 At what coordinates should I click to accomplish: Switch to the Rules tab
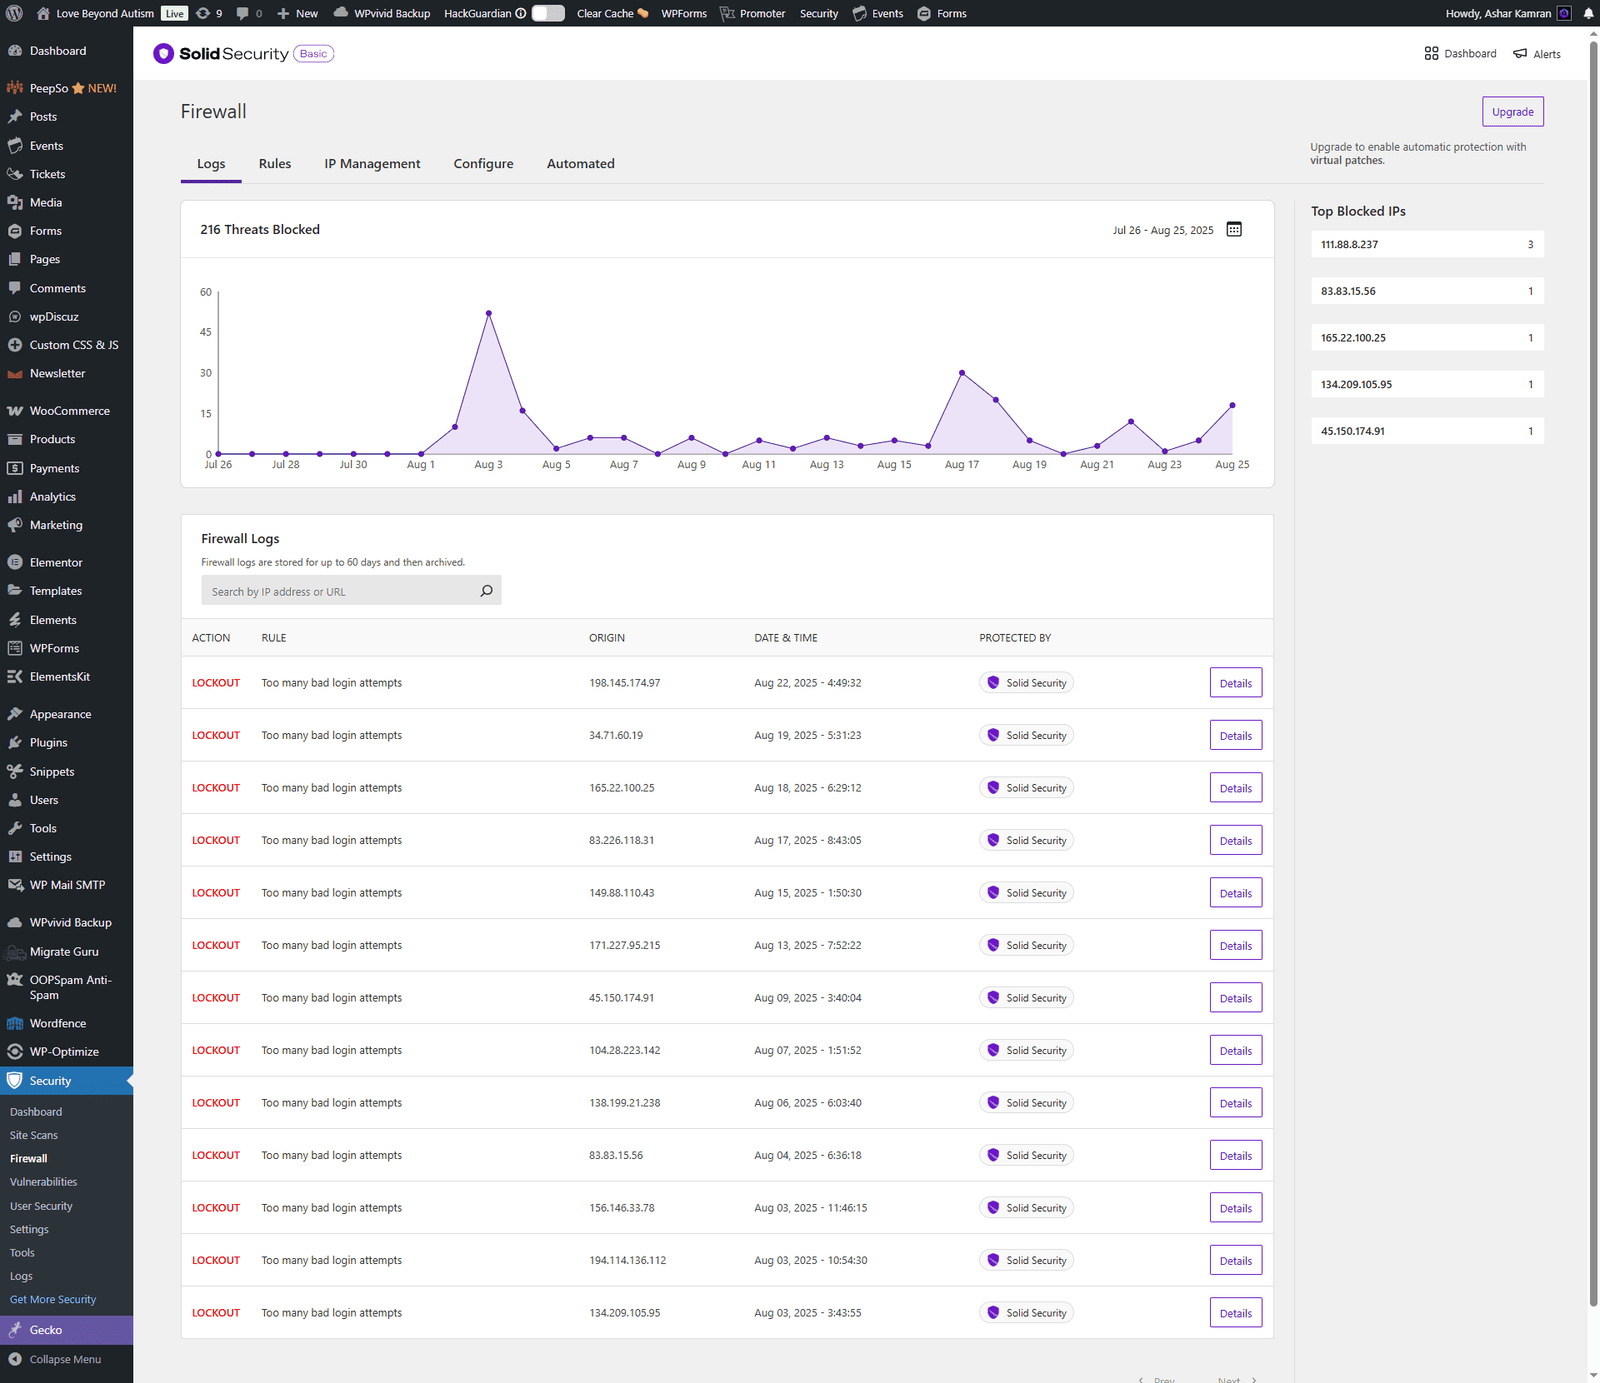point(275,164)
